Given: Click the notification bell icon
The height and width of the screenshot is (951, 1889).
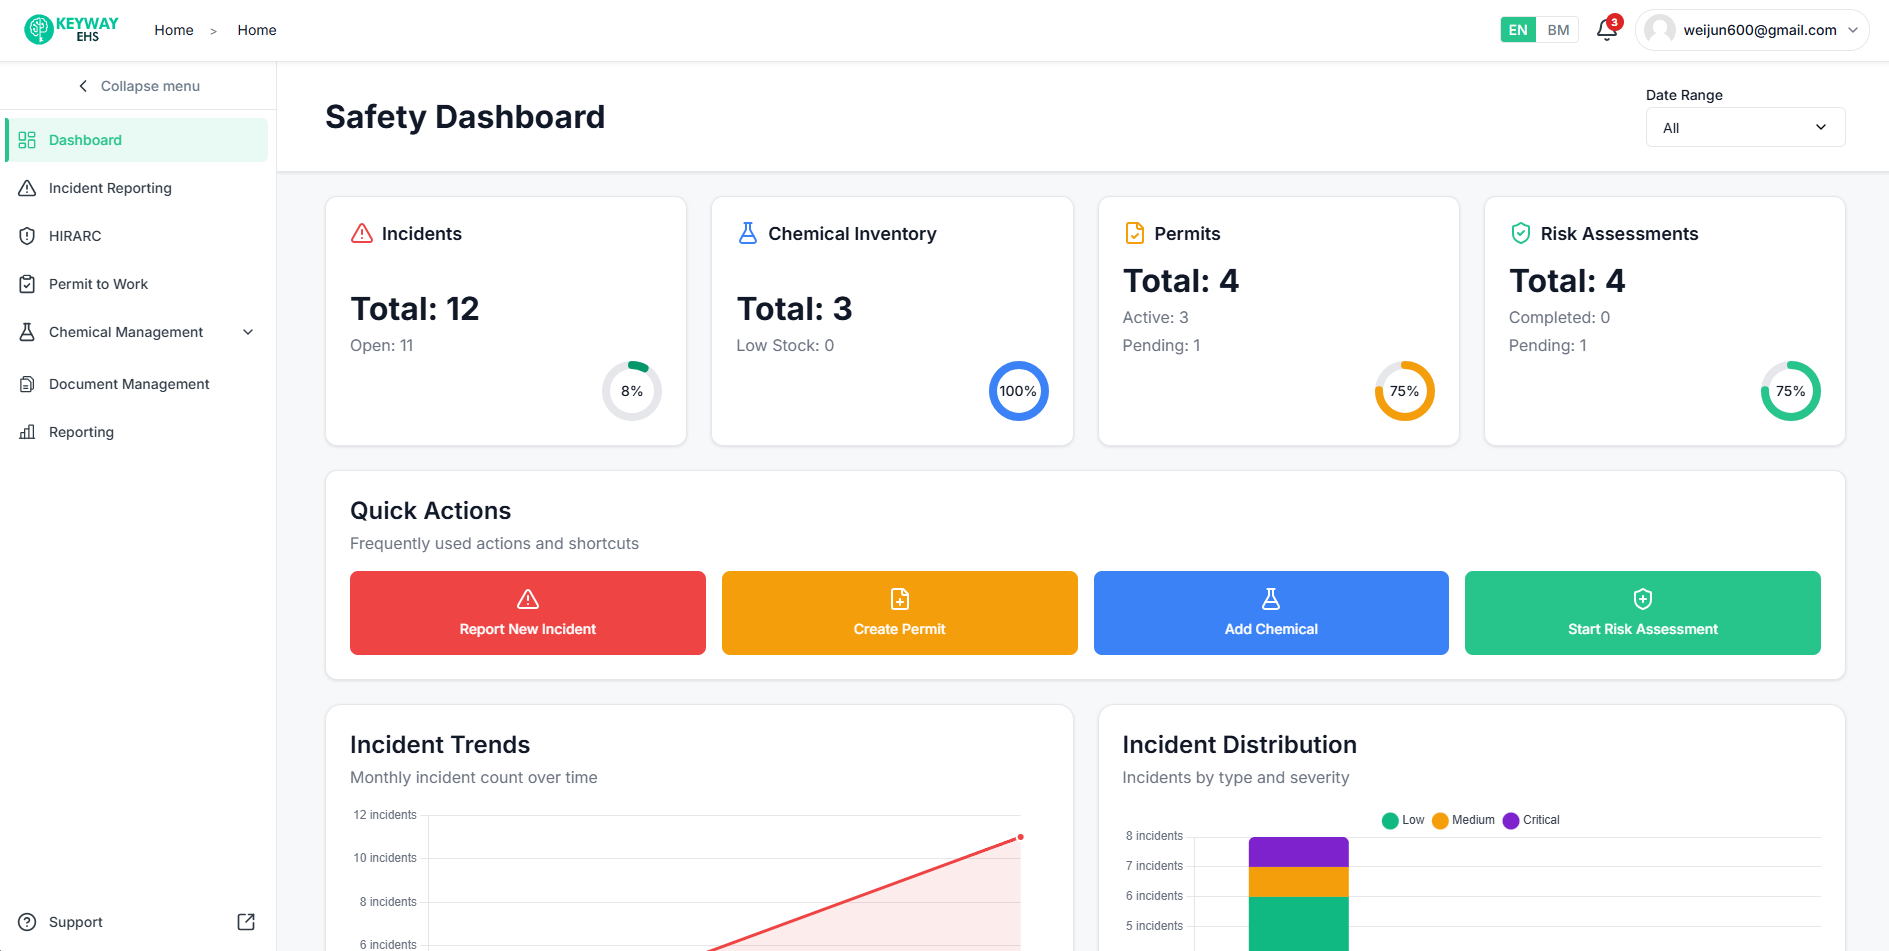Looking at the screenshot, I should [x=1606, y=30].
